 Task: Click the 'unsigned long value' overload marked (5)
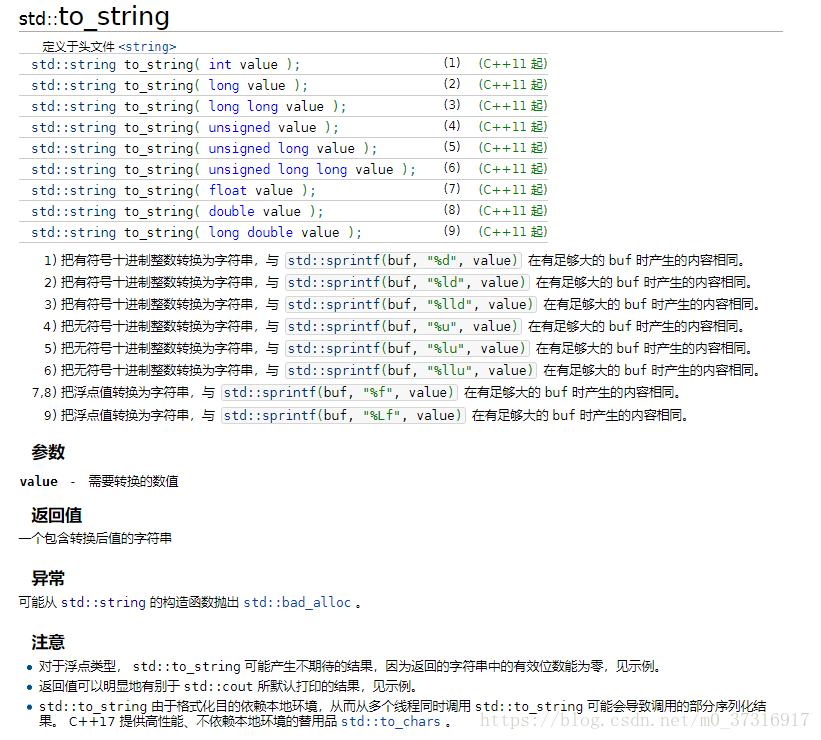pos(204,148)
